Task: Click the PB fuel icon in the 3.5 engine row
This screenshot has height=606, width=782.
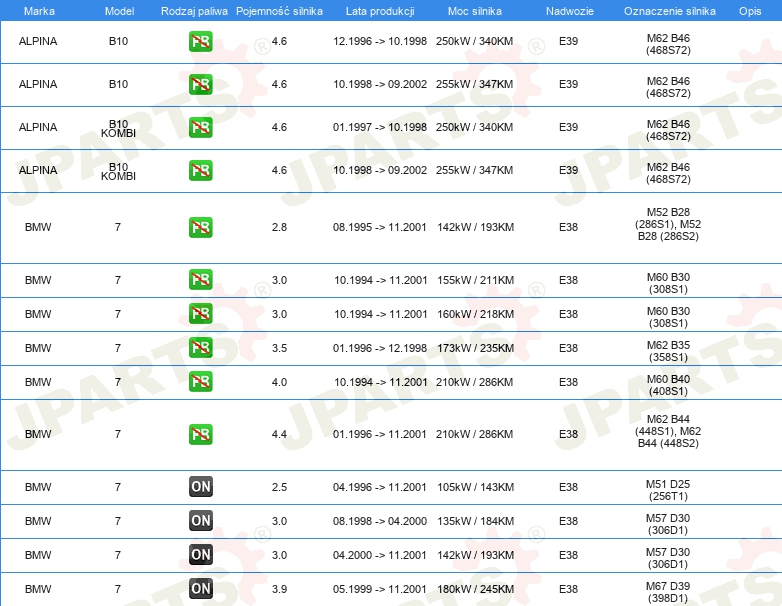Action: 201,348
